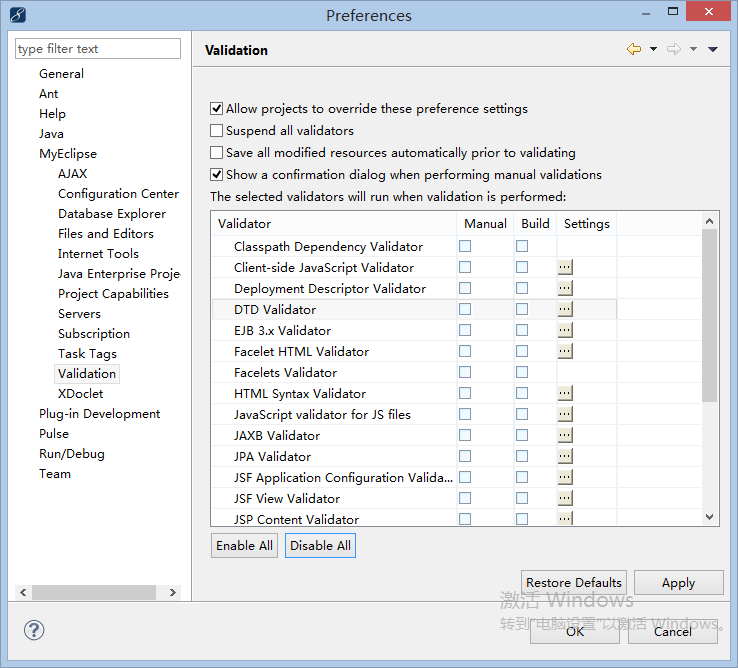Check Build for Classpath Dependency Validator
738x668 pixels.
click(522, 246)
